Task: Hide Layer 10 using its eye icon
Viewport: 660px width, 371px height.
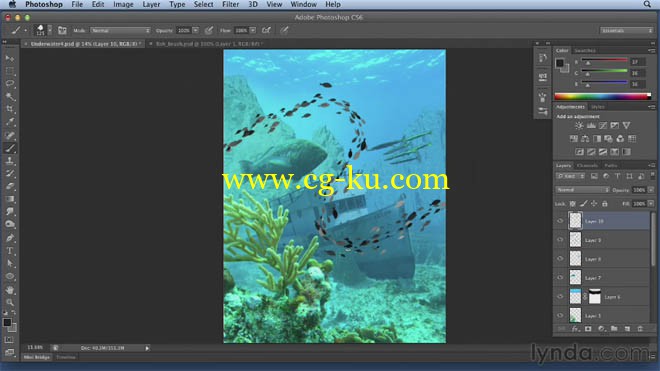Action: 560,221
